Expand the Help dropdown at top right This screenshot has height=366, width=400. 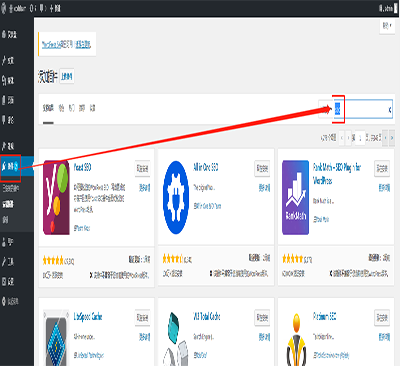(387, 26)
